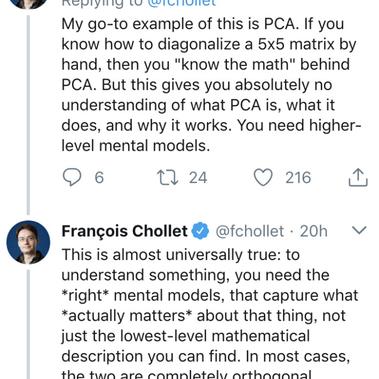
Task: Tap the thread line beside the PCA tweet
Action: (28, 114)
